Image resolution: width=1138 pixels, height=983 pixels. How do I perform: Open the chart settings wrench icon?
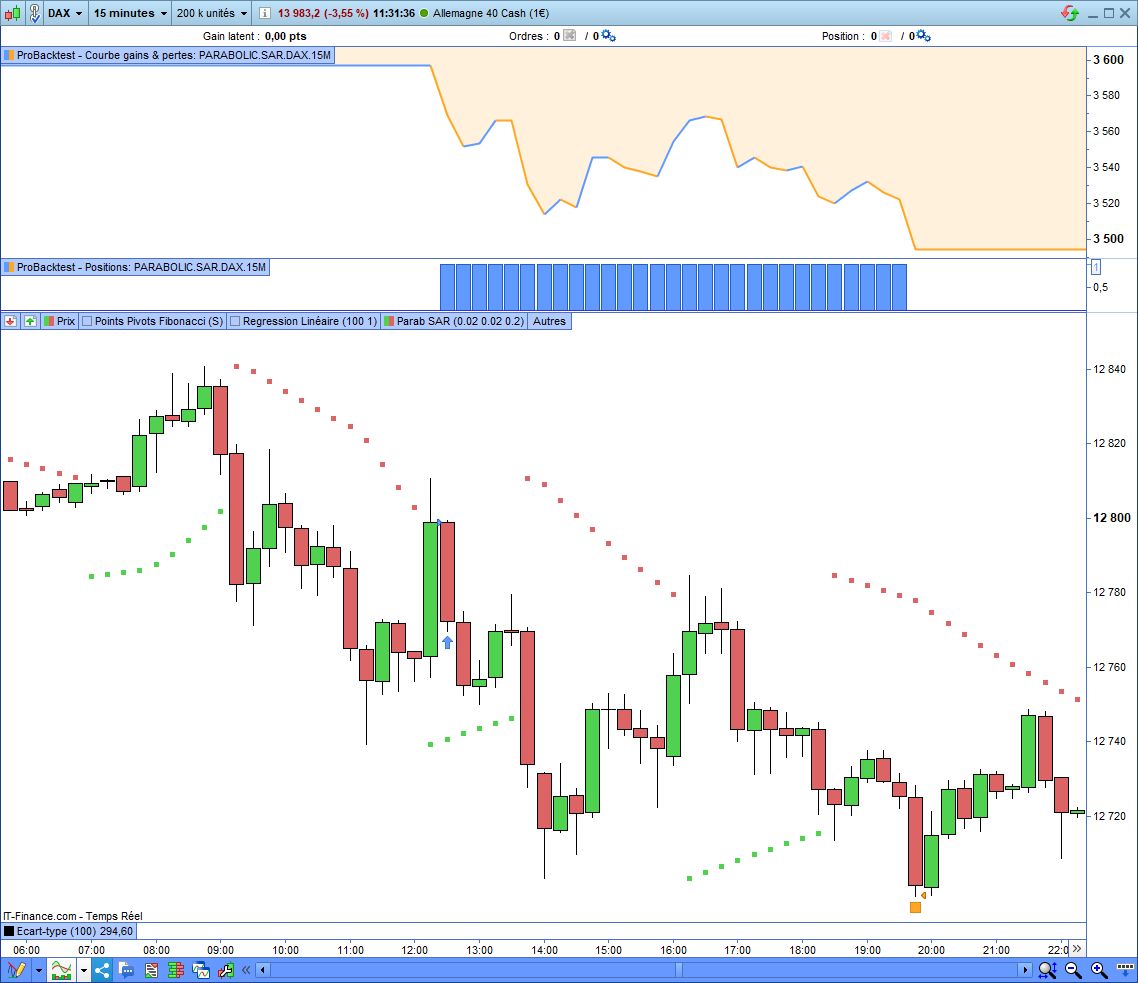tap(226, 970)
